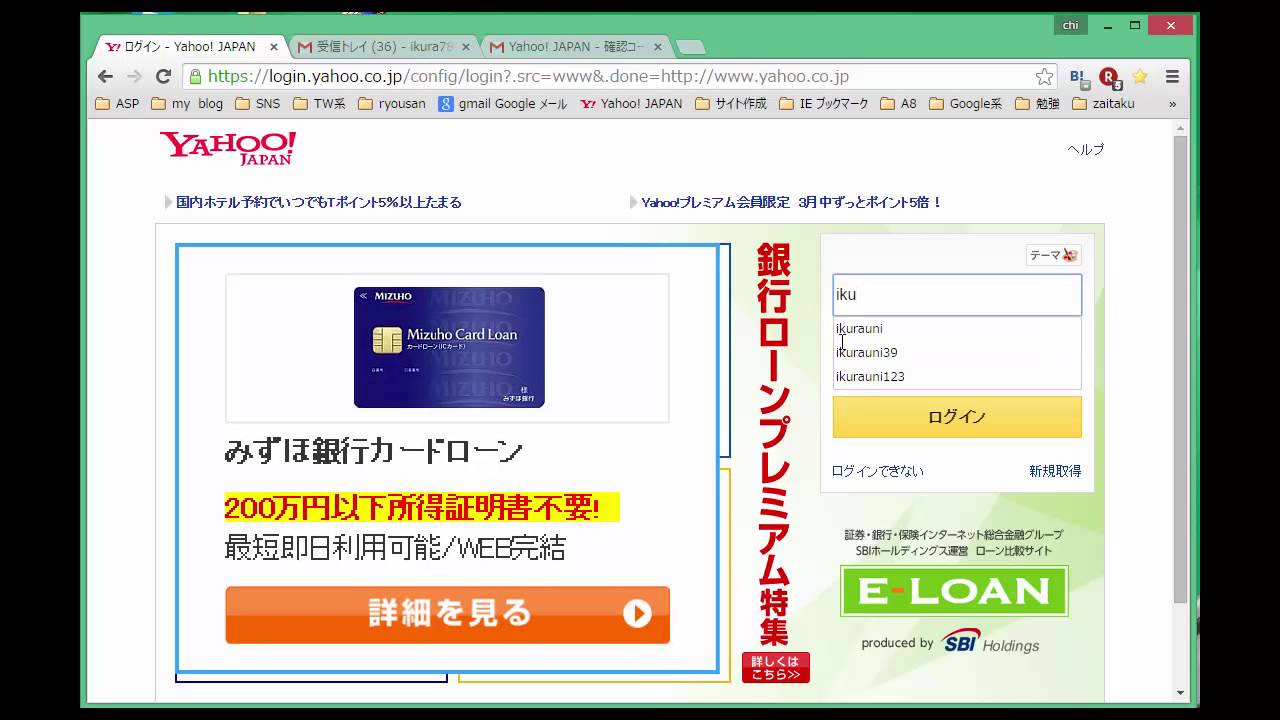Switch to the Yahoo! JAPAN 確認コード tab
This screenshot has height=720, width=1280.
[x=575, y=47]
